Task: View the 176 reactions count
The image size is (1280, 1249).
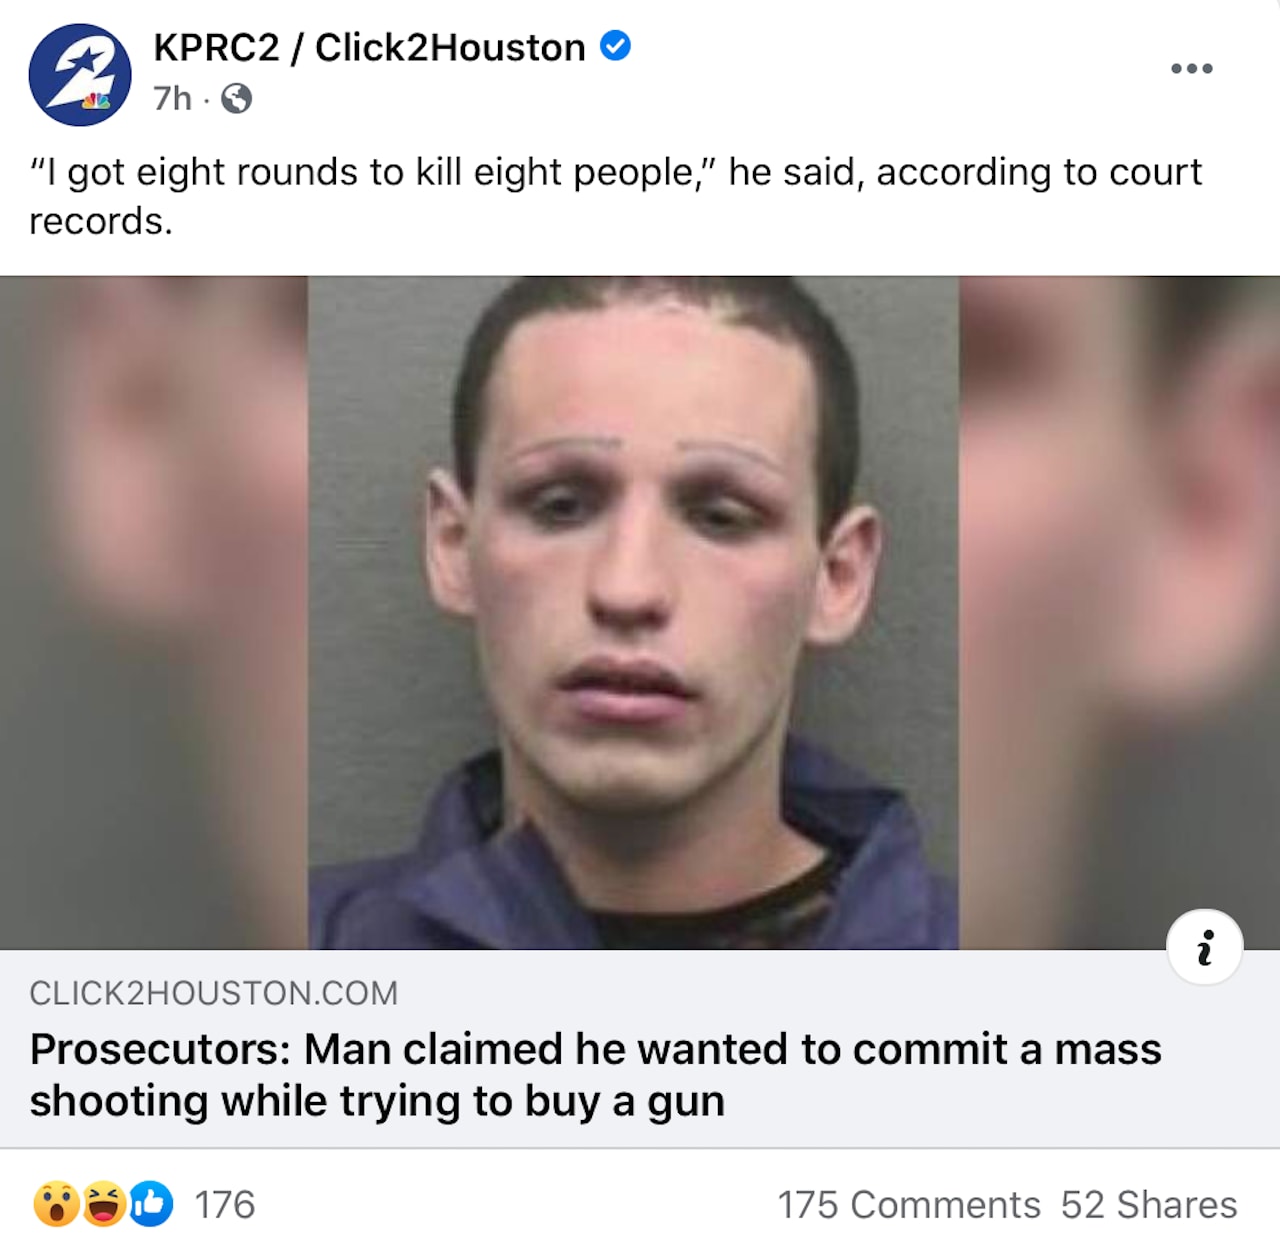Action: click(224, 1205)
